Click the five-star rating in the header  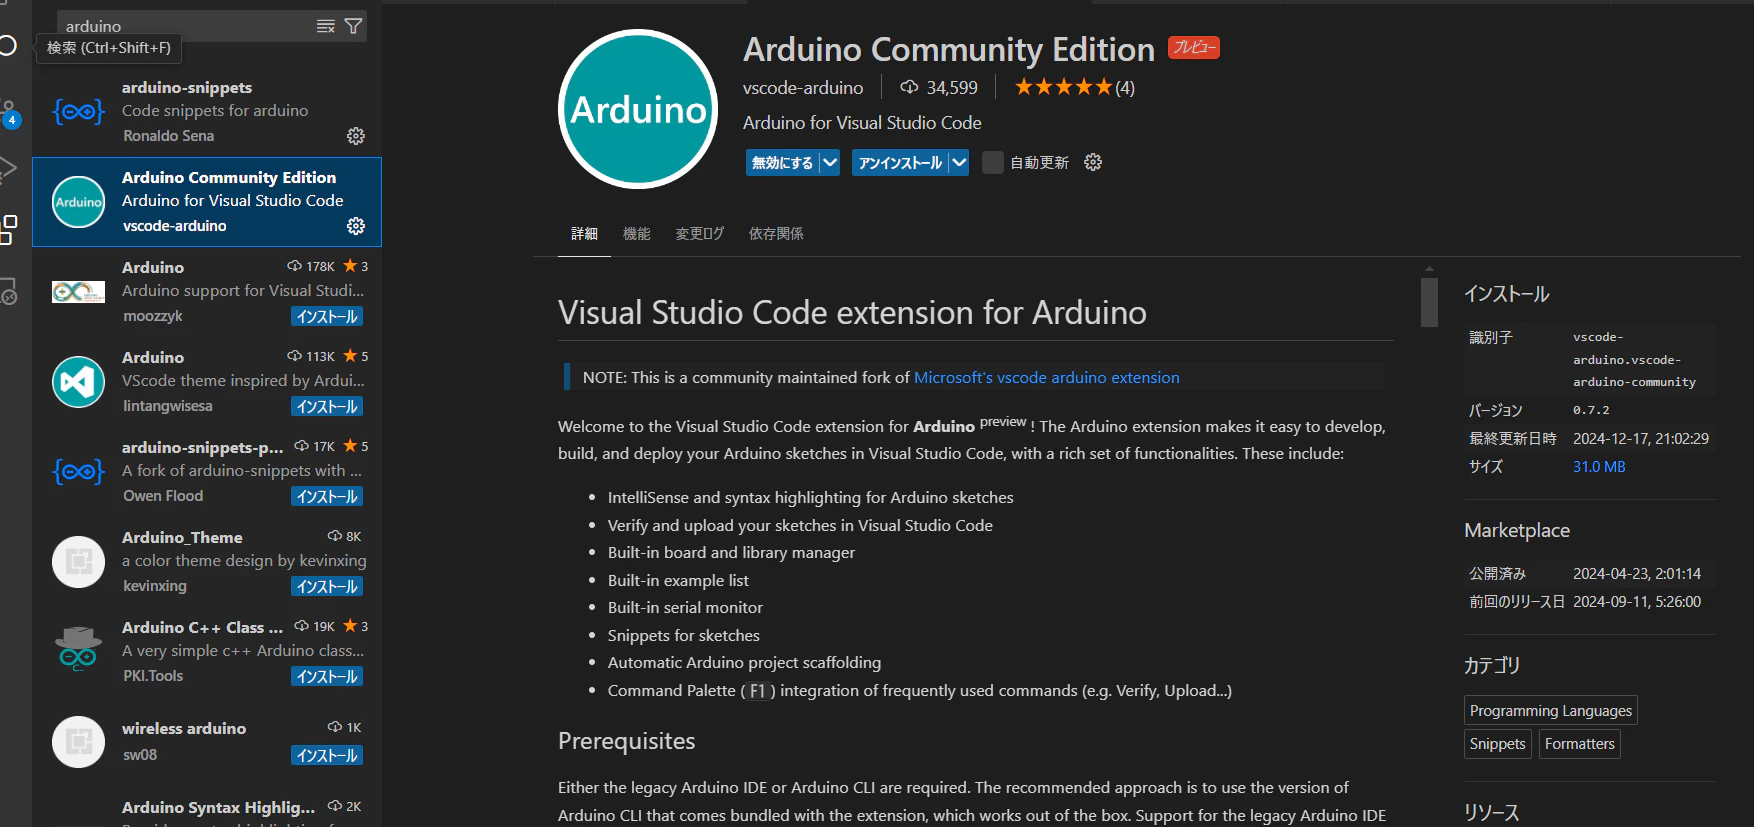1063,87
